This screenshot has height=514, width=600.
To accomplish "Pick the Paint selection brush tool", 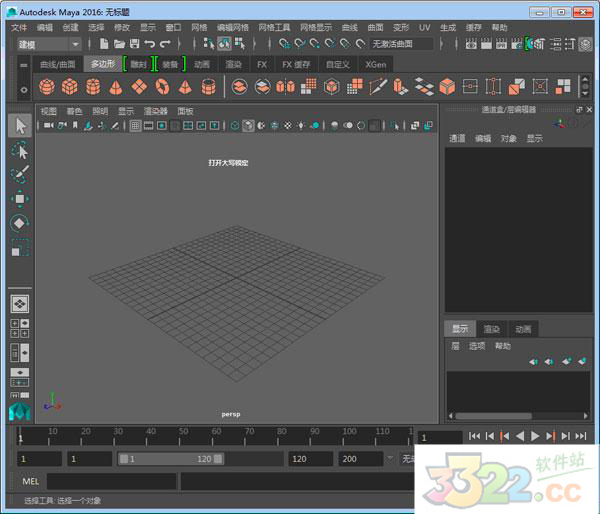I will tap(20, 174).
